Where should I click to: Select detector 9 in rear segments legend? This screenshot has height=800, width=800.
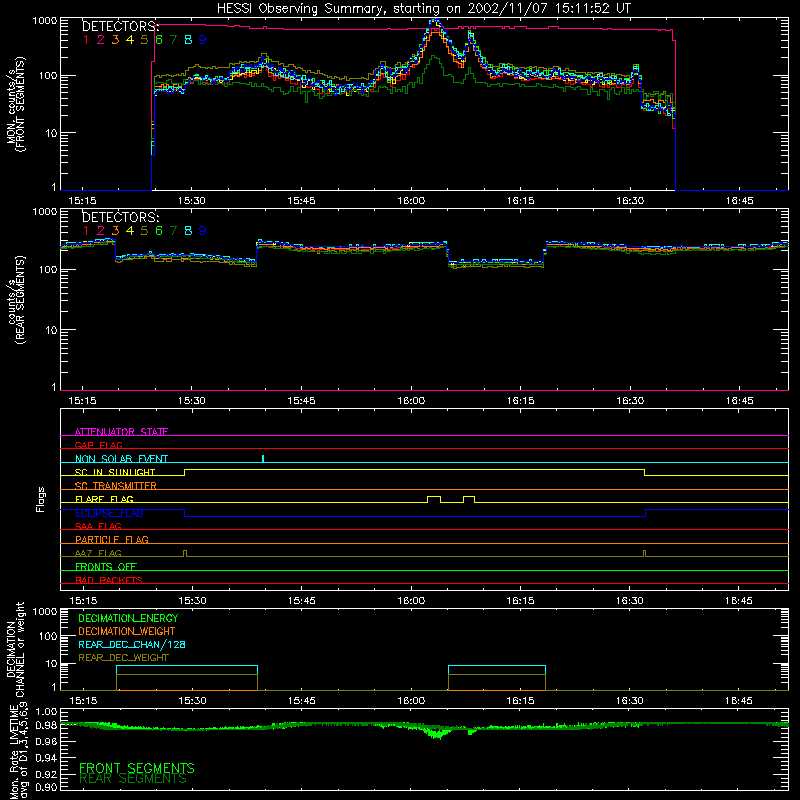203,231
